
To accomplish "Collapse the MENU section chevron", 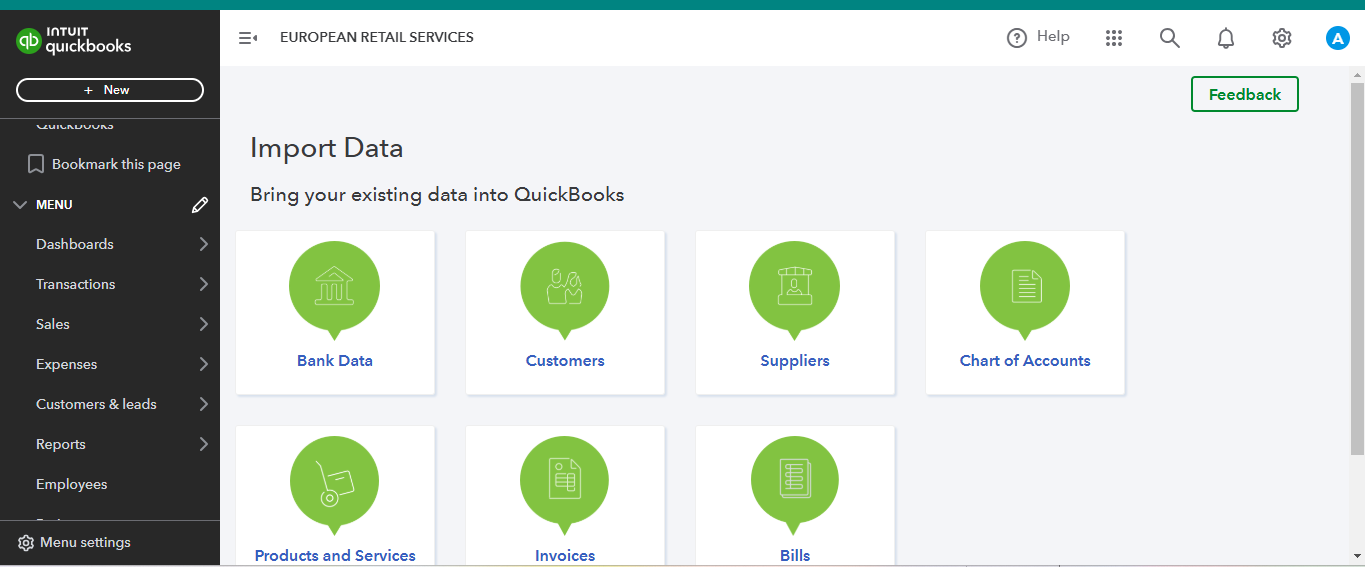I will 20,205.
